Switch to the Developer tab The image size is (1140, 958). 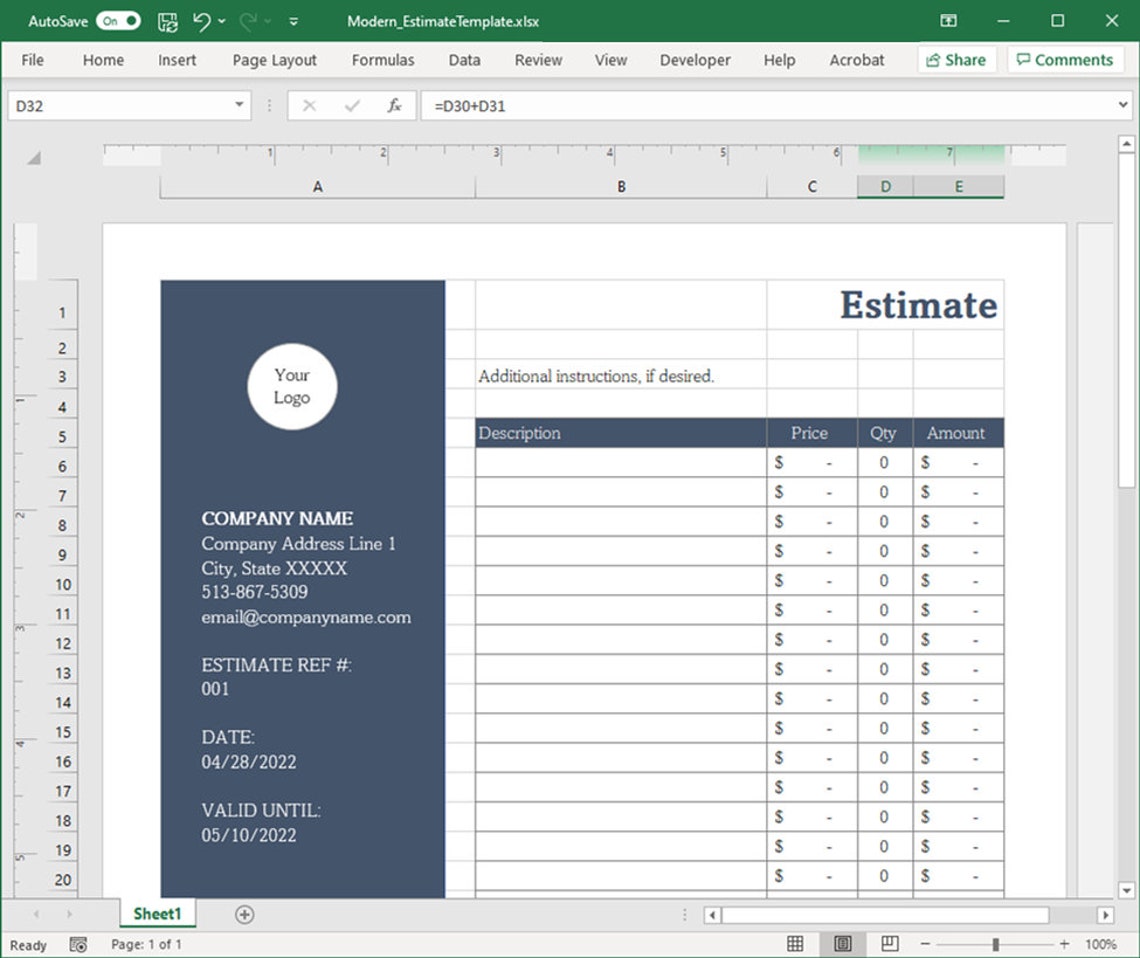pos(695,60)
